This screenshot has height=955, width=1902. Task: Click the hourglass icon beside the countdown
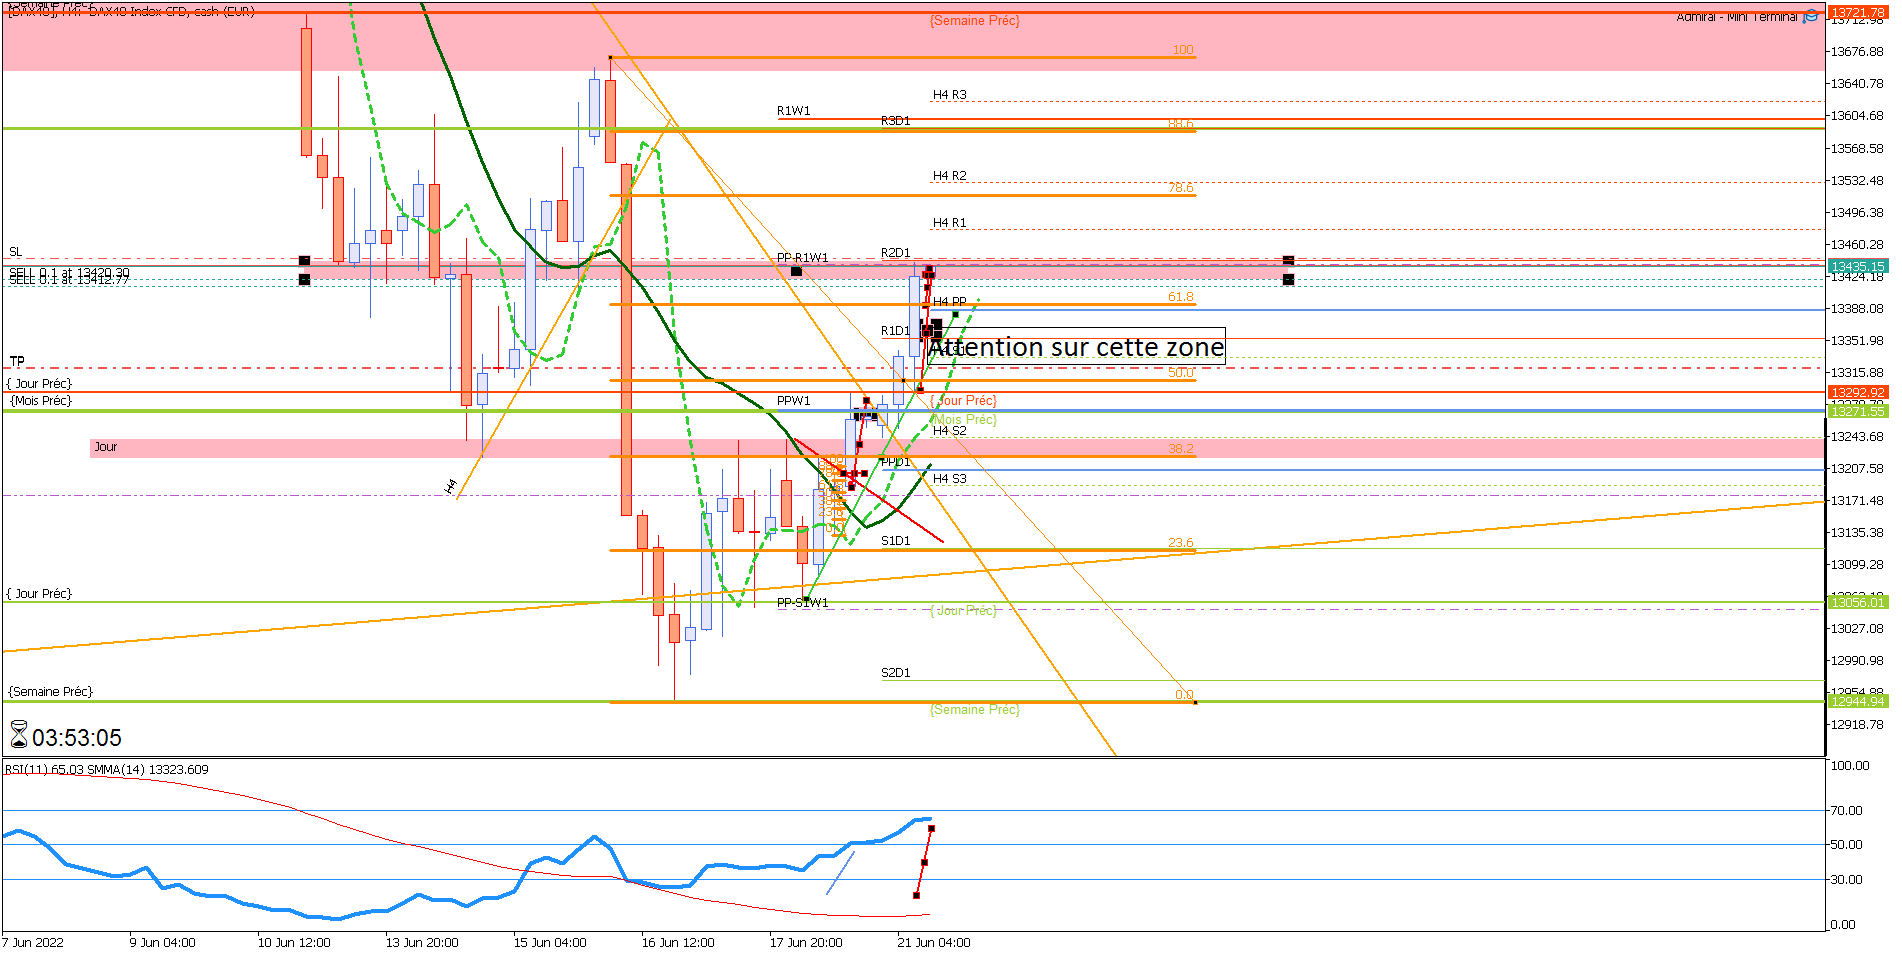[18, 736]
